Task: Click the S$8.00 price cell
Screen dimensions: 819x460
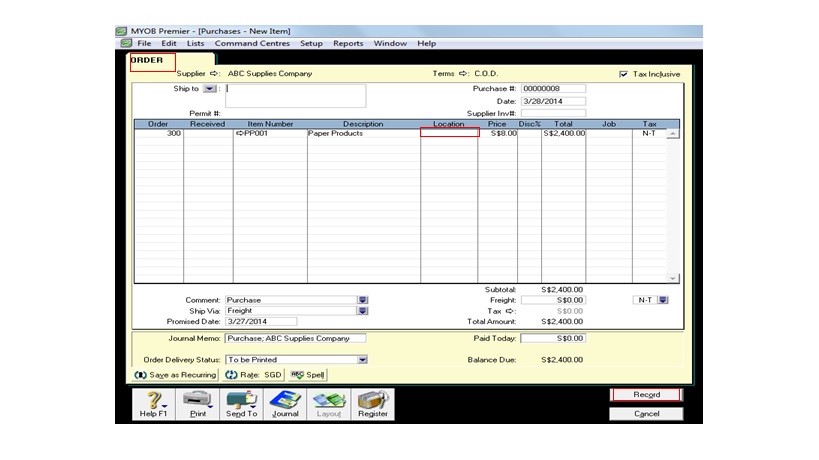Action: [497, 133]
